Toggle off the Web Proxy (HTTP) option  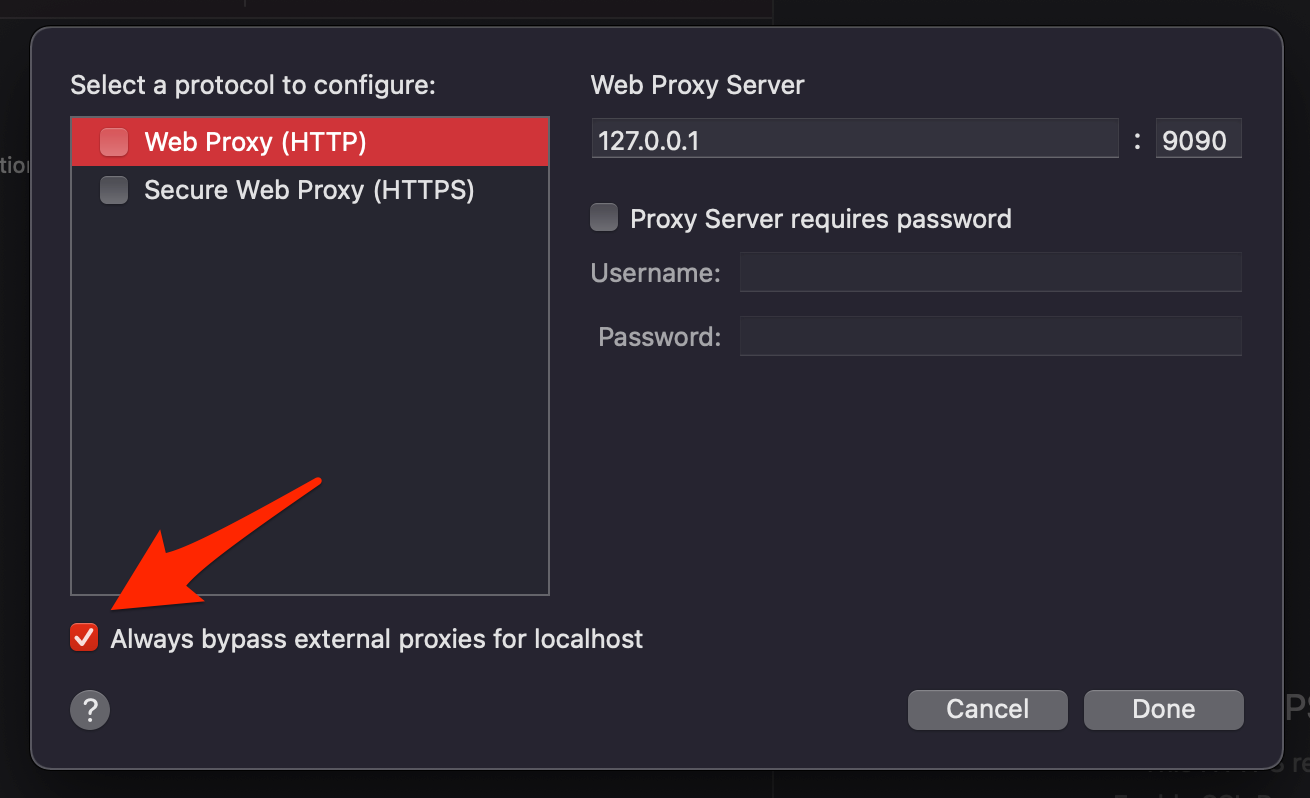[x=113, y=141]
